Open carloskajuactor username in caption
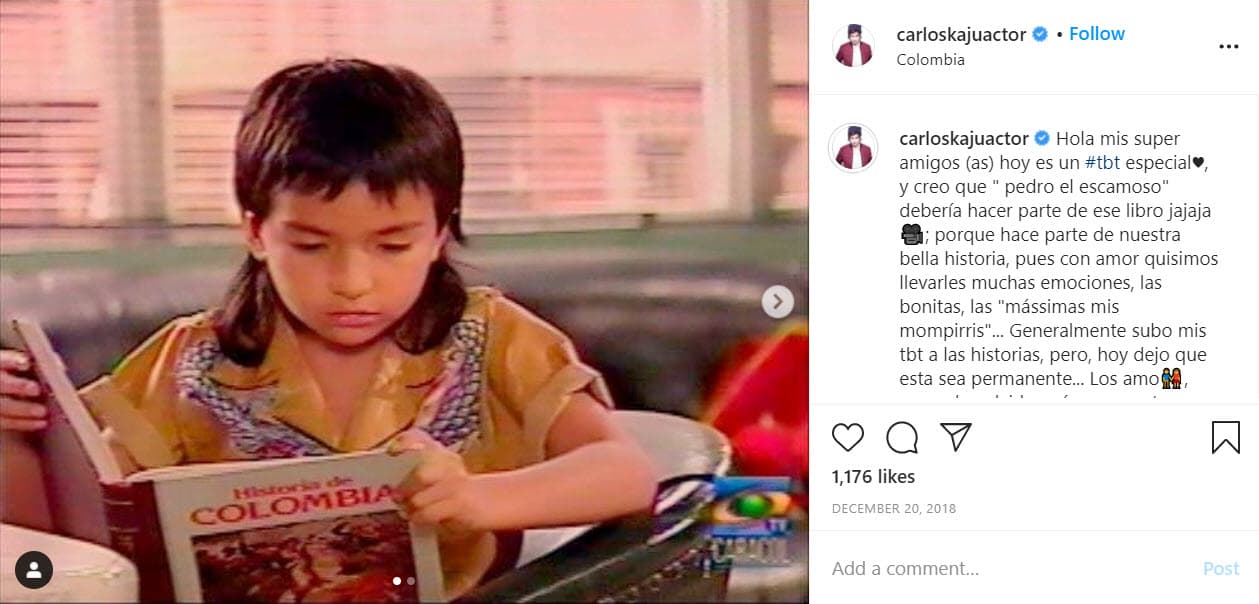Screen dimensions: 1259x604 click(x=964, y=138)
